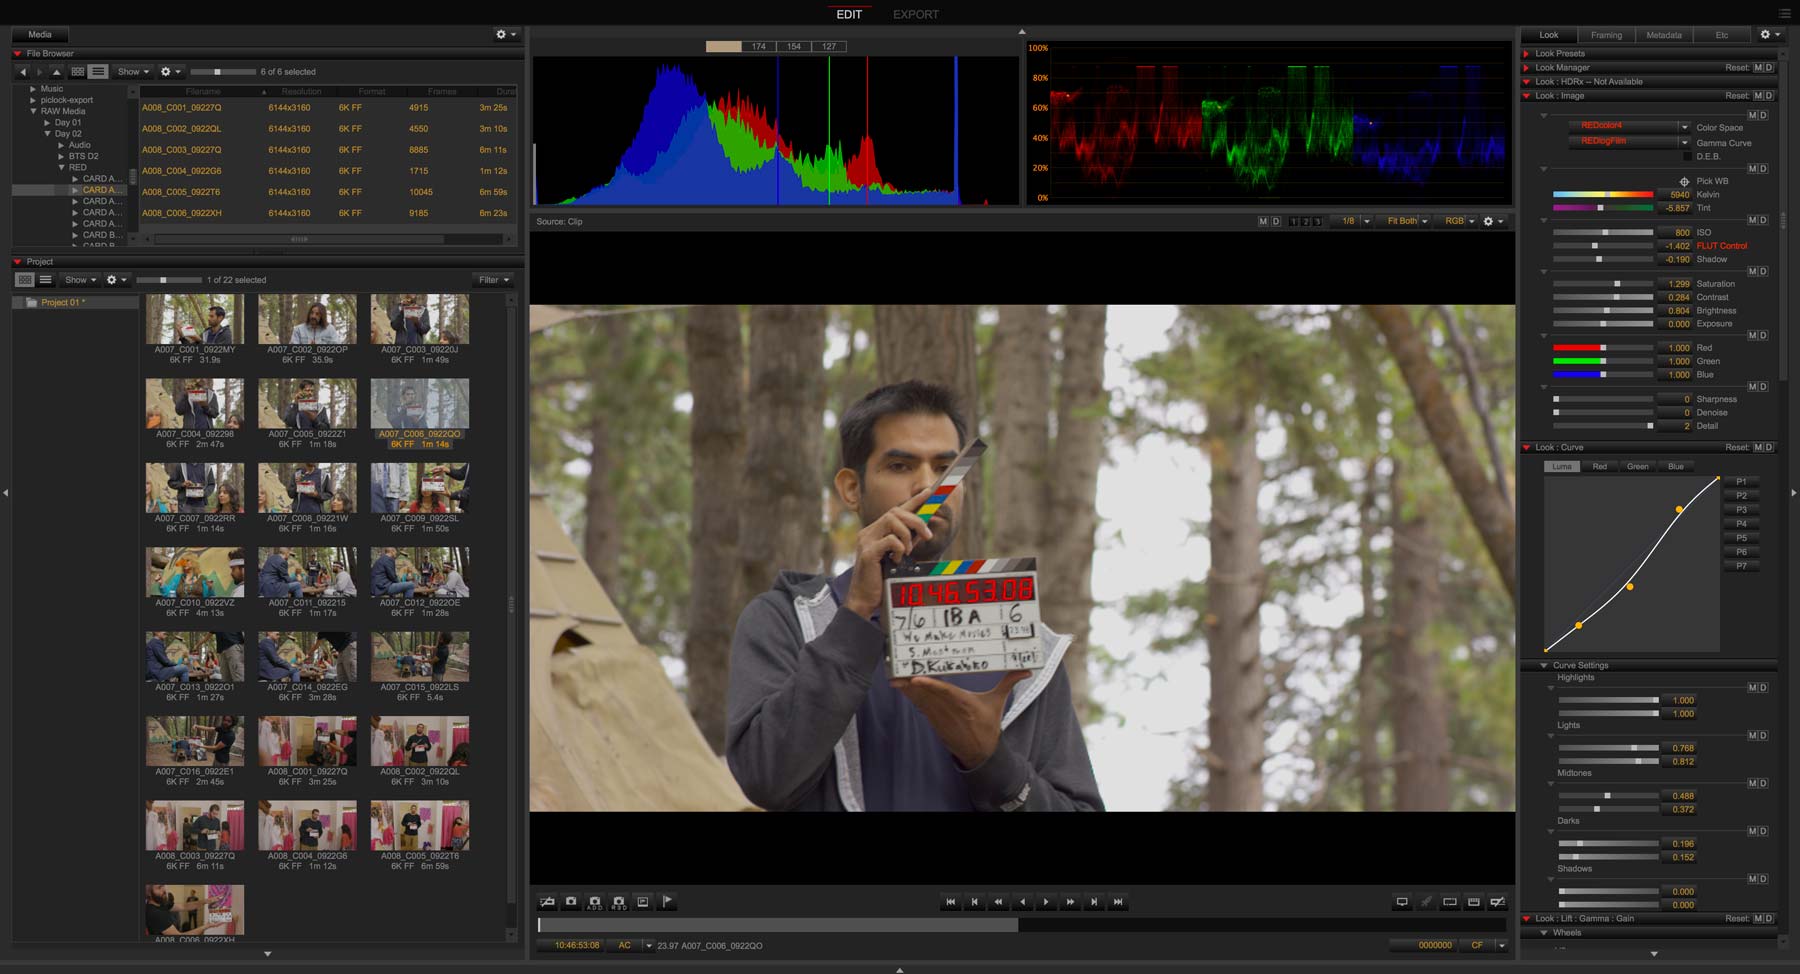Open the Media panel gear settings menu

pyautogui.click(x=506, y=34)
